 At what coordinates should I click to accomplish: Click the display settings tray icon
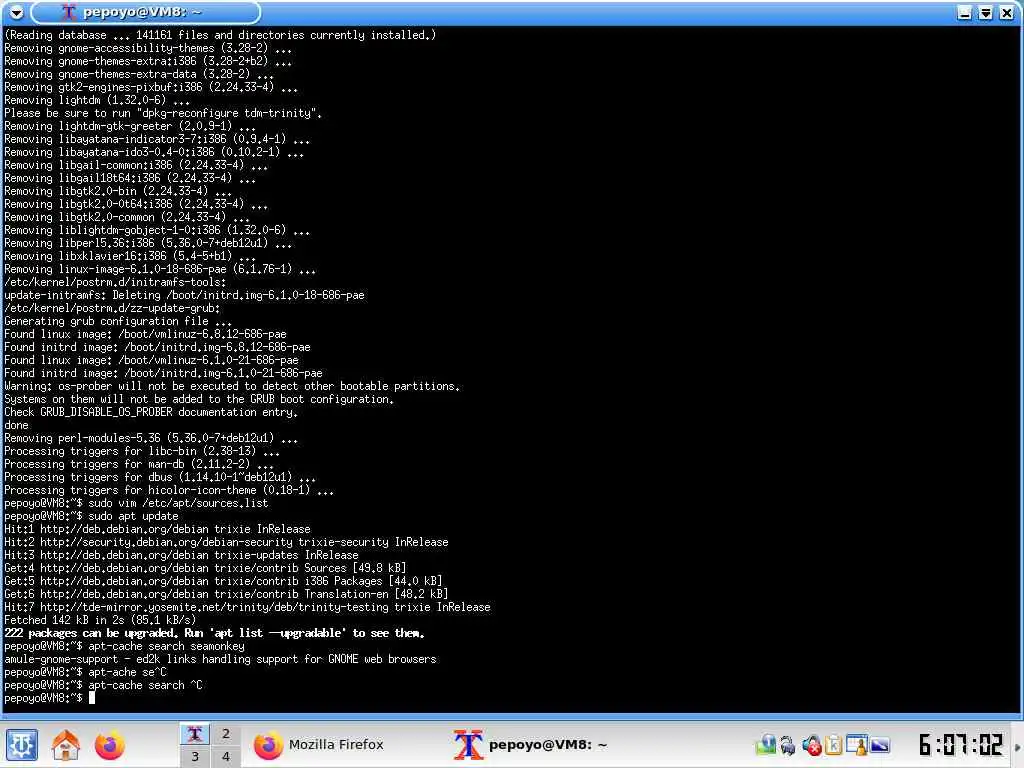point(880,745)
